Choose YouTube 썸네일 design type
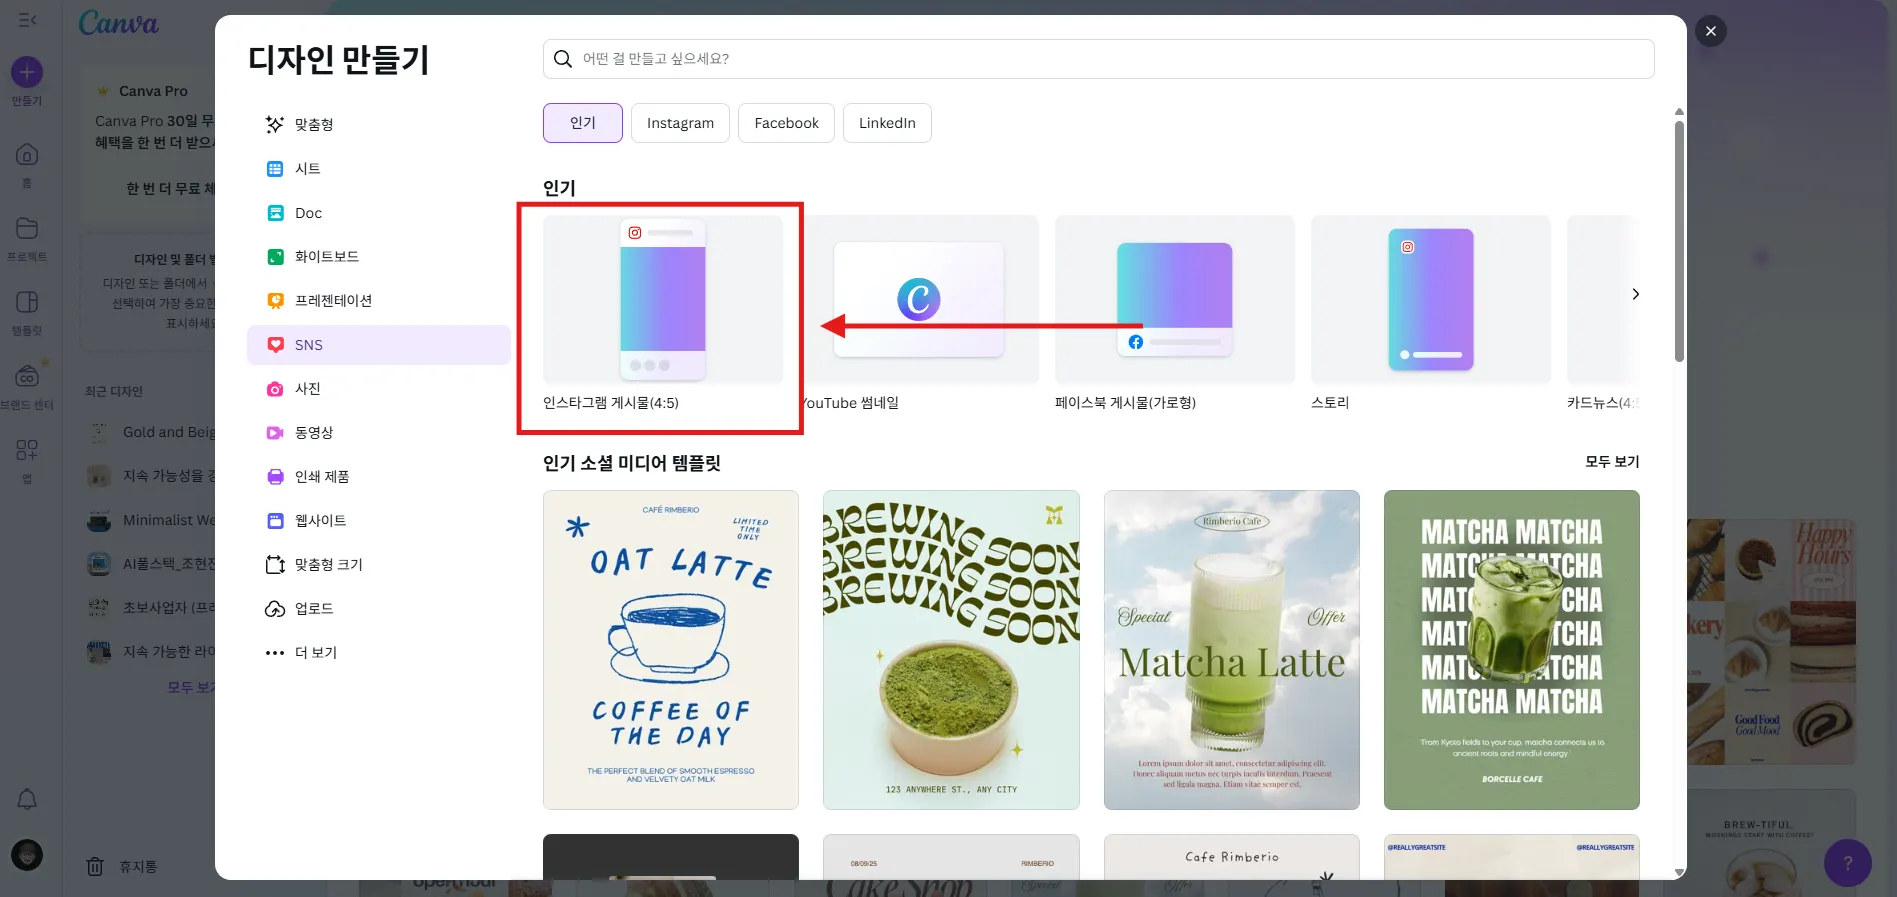The height and width of the screenshot is (897, 1897). coord(919,313)
